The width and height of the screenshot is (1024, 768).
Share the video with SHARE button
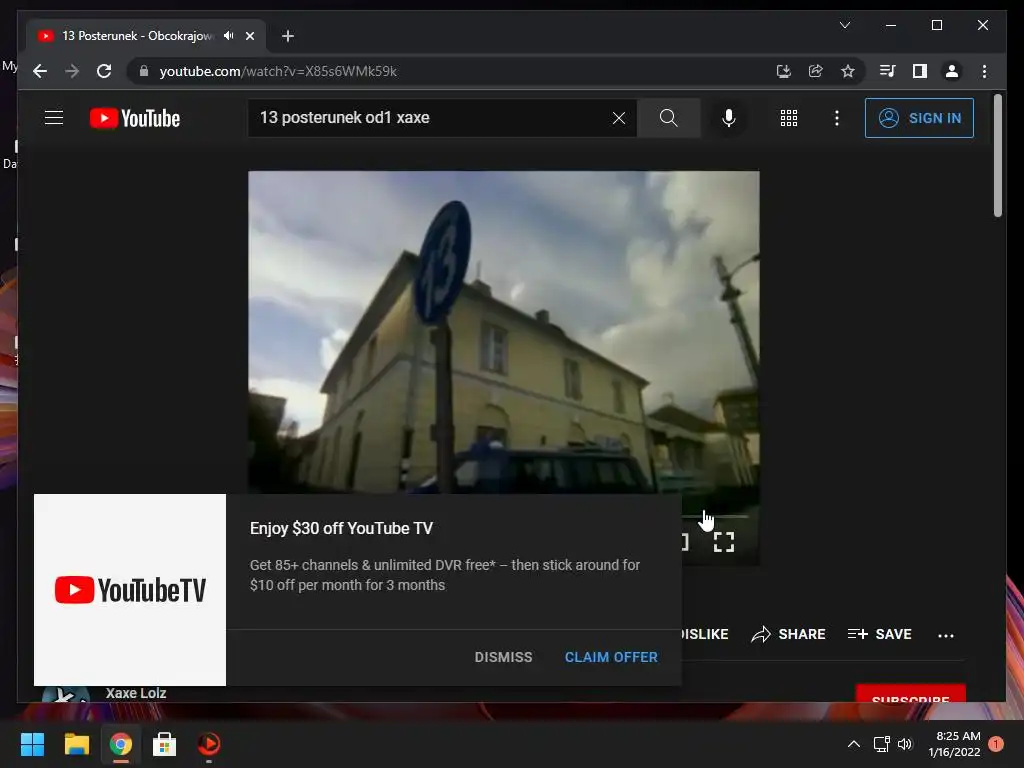coord(788,634)
